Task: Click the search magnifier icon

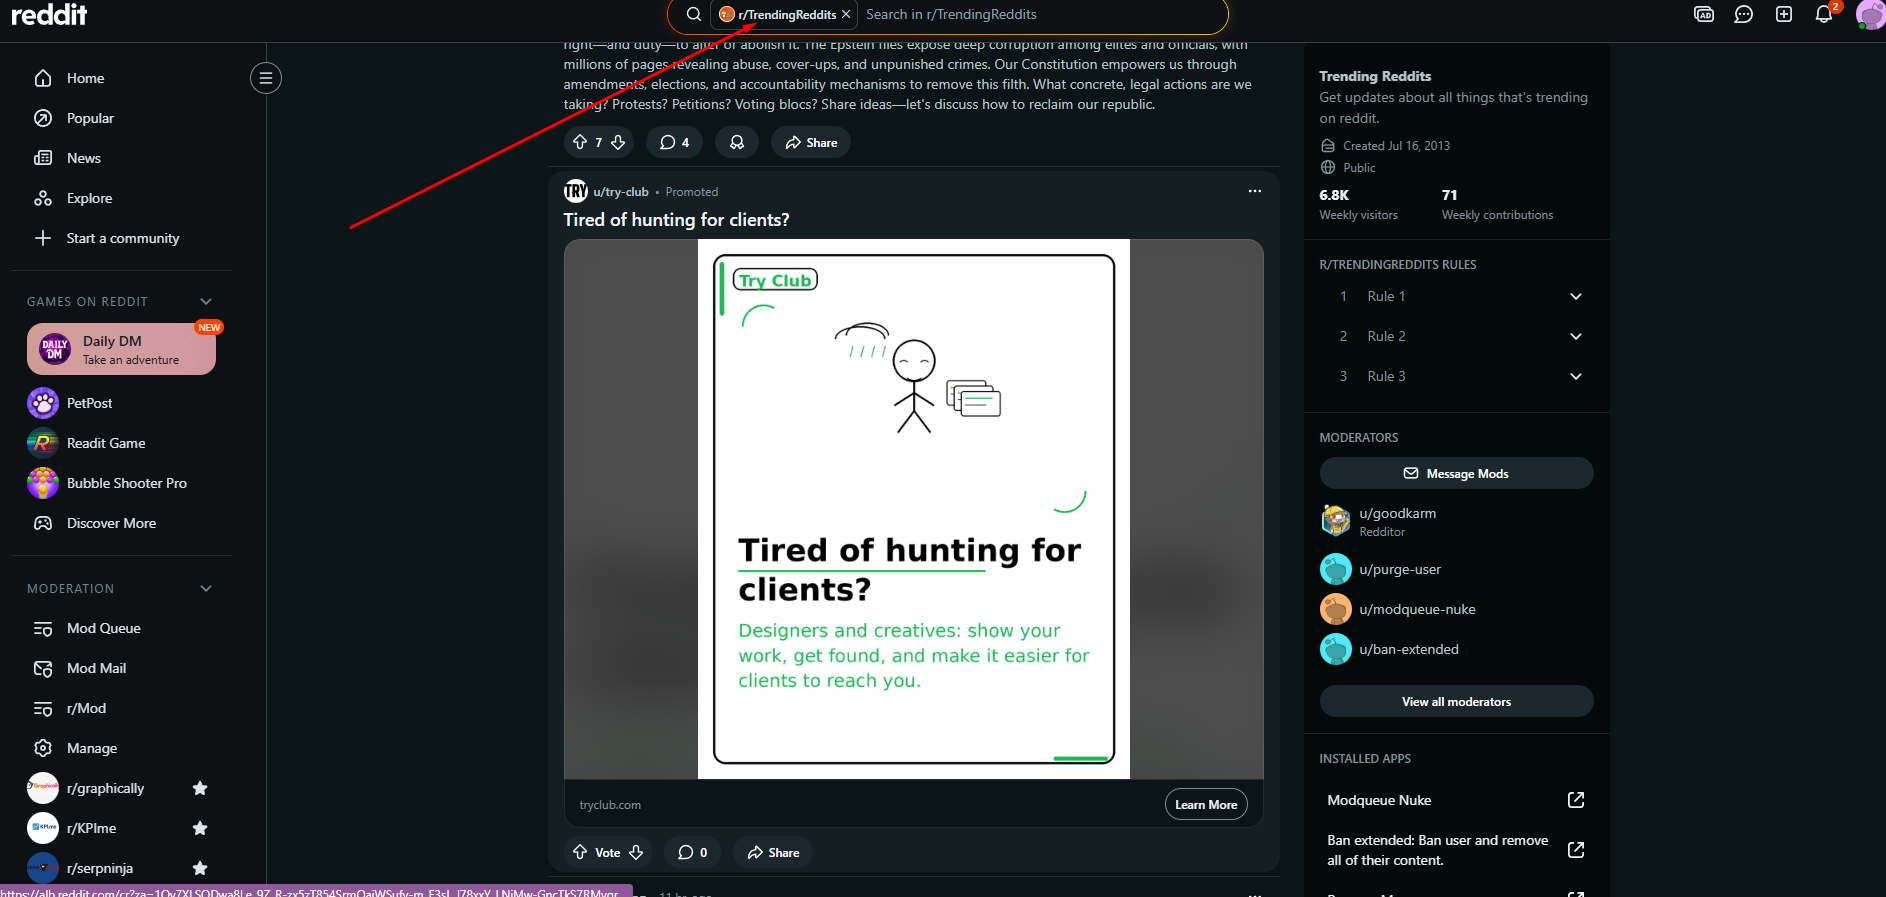Action: [x=694, y=14]
